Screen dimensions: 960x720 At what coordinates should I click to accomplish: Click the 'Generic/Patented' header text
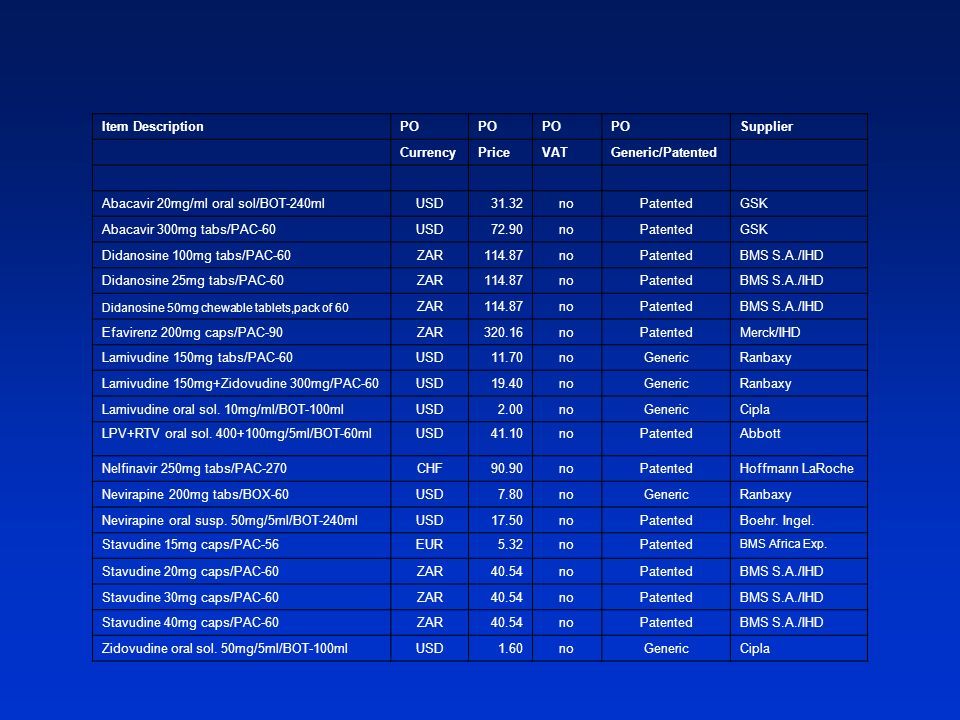pyautogui.click(x=664, y=152)
